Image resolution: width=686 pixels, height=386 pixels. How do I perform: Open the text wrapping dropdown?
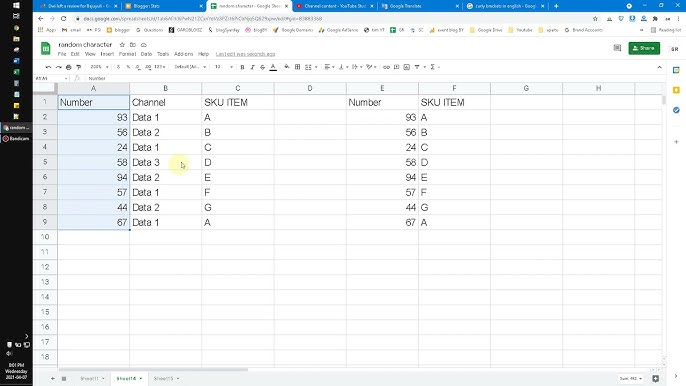357,67
